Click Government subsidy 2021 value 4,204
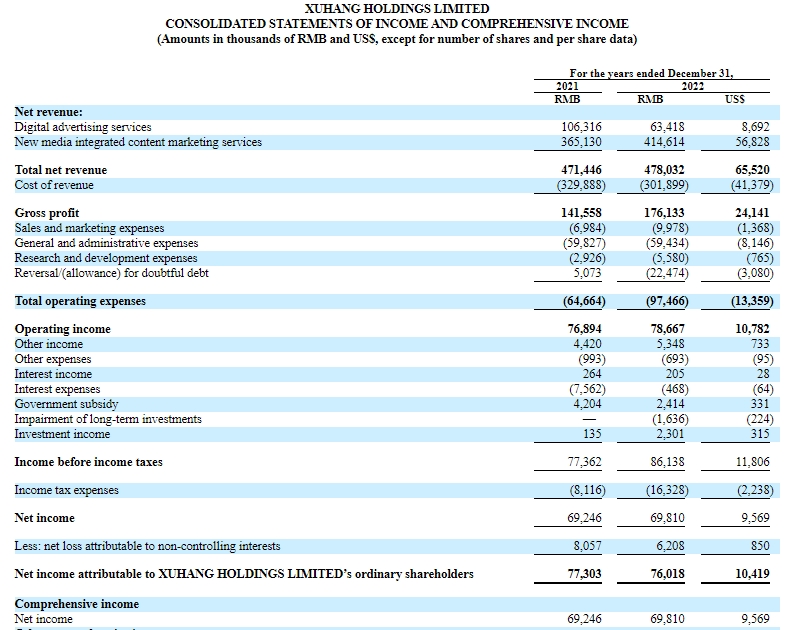 click(x=588, y=404)
